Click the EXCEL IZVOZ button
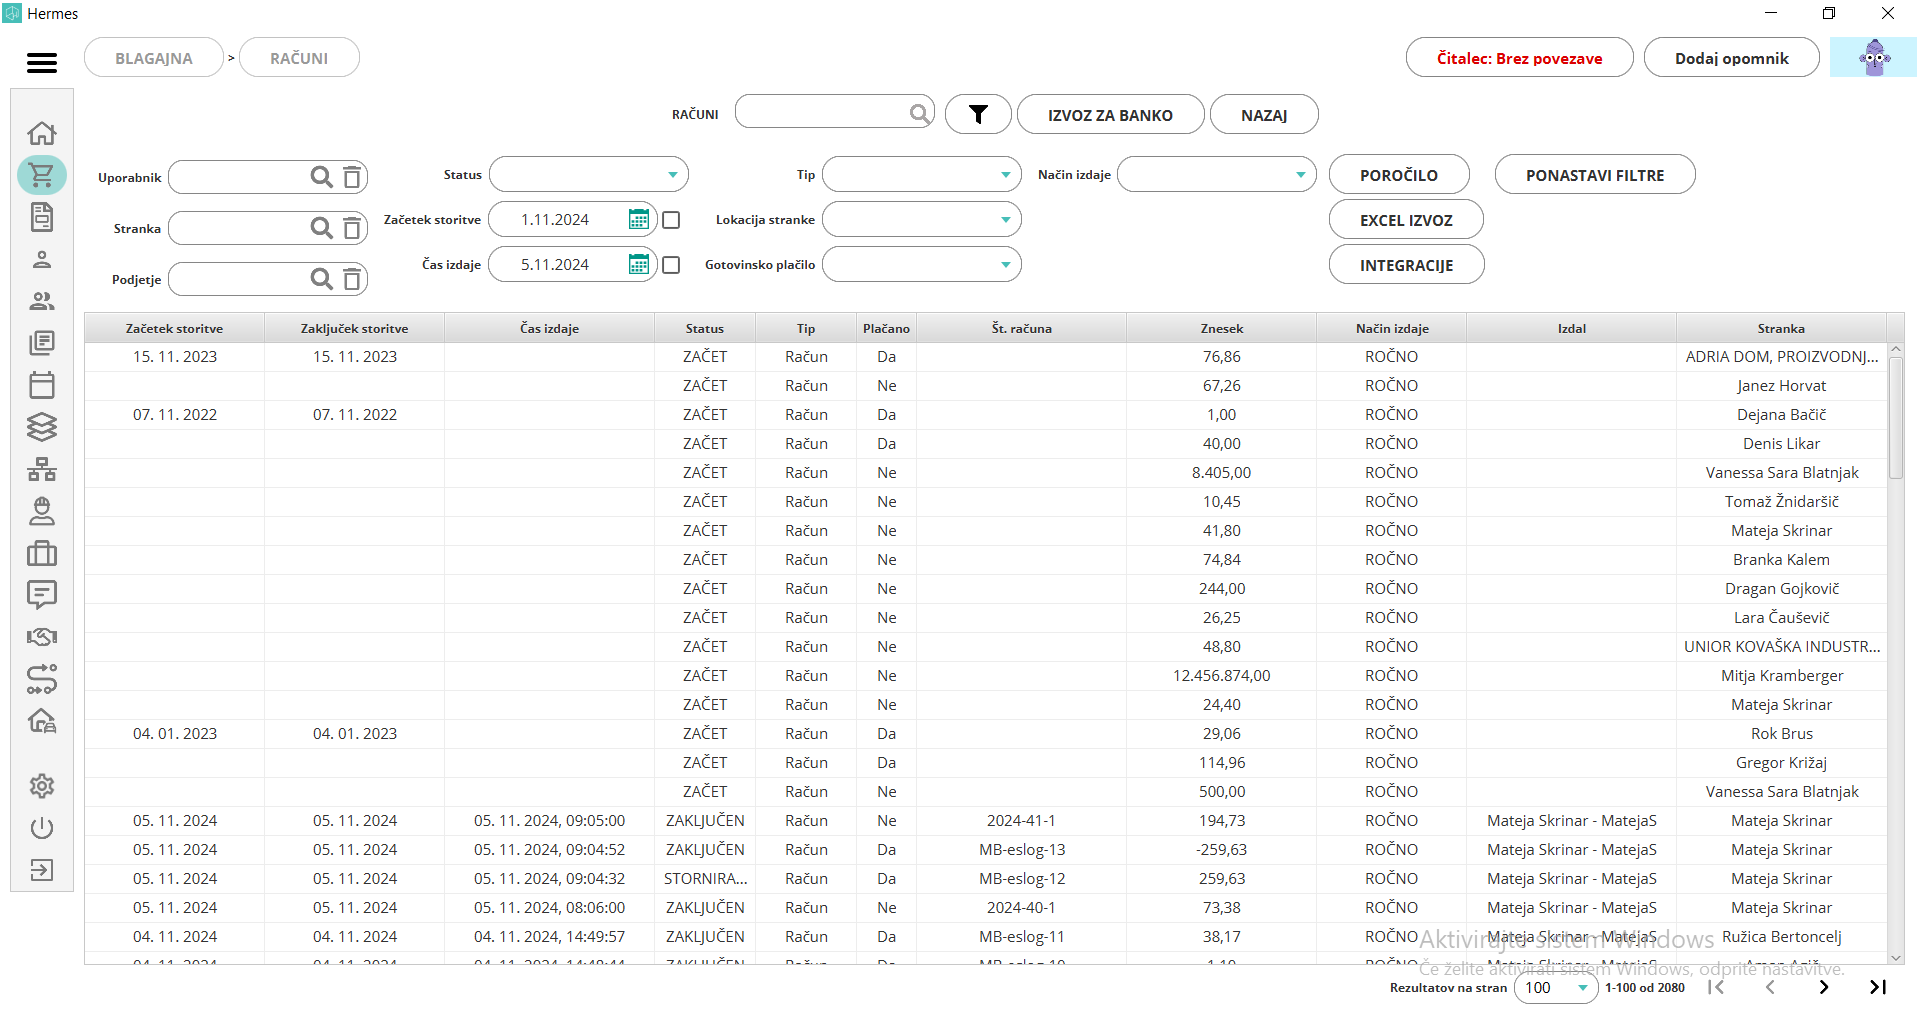The width and height of the screenshot is (1917, 1026). 1406,219
